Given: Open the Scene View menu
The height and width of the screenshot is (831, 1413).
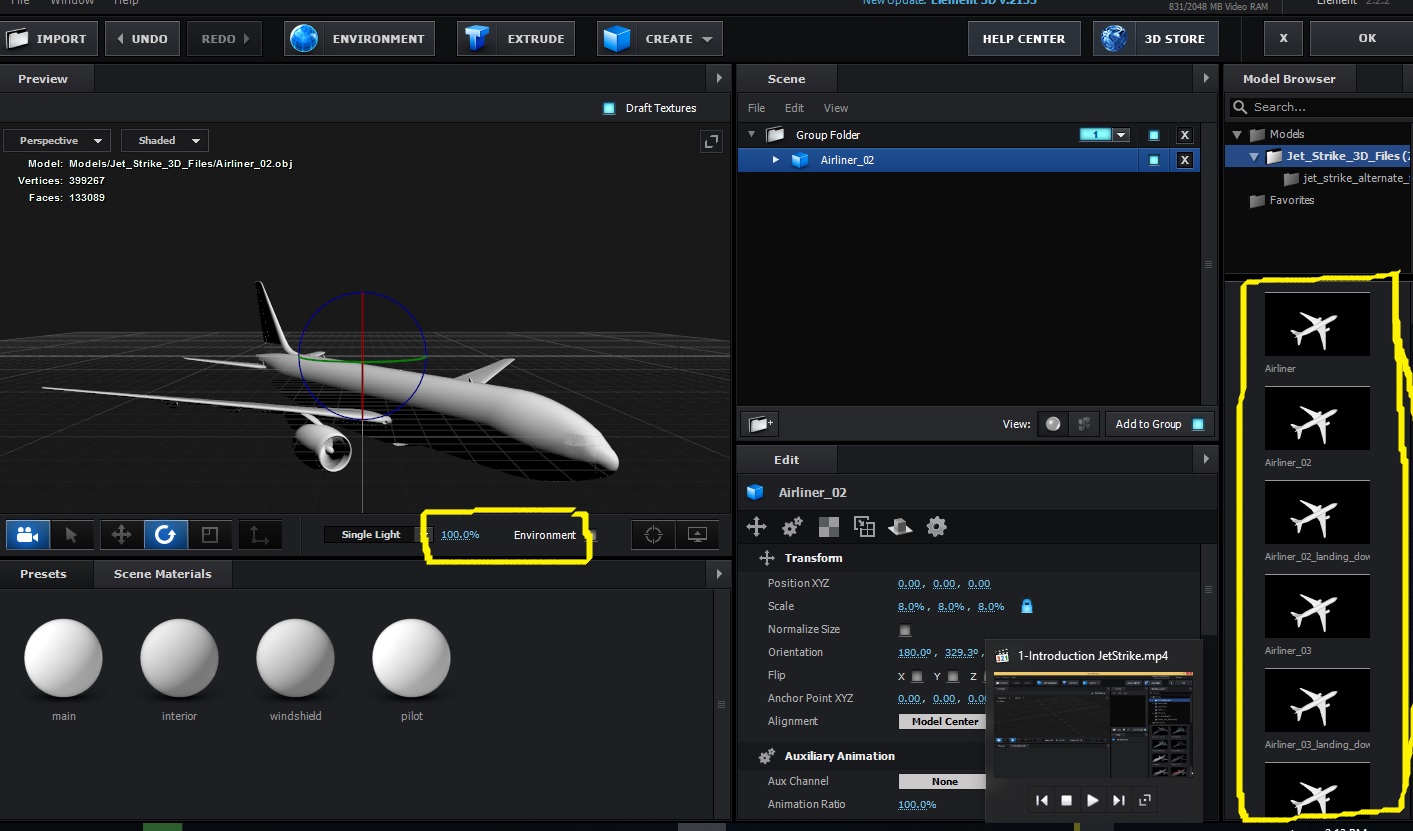Looking at the screenshot, I should point(836,108).
